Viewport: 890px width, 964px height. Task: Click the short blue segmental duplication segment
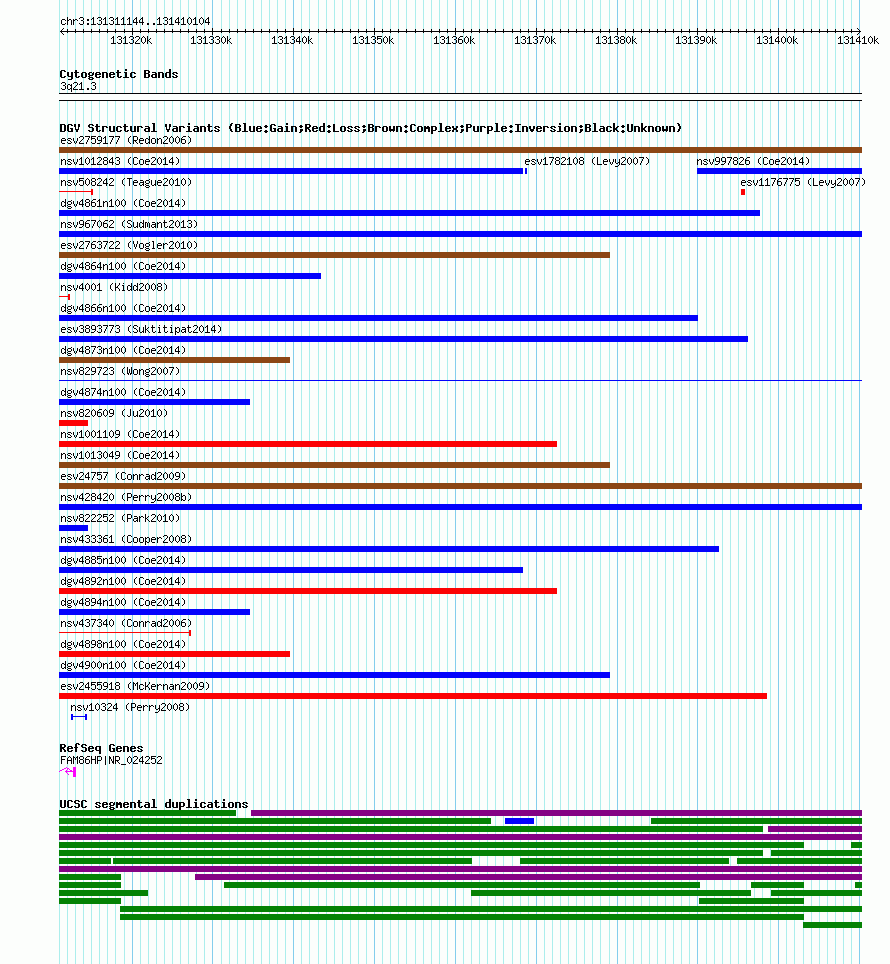pos(519,821)
